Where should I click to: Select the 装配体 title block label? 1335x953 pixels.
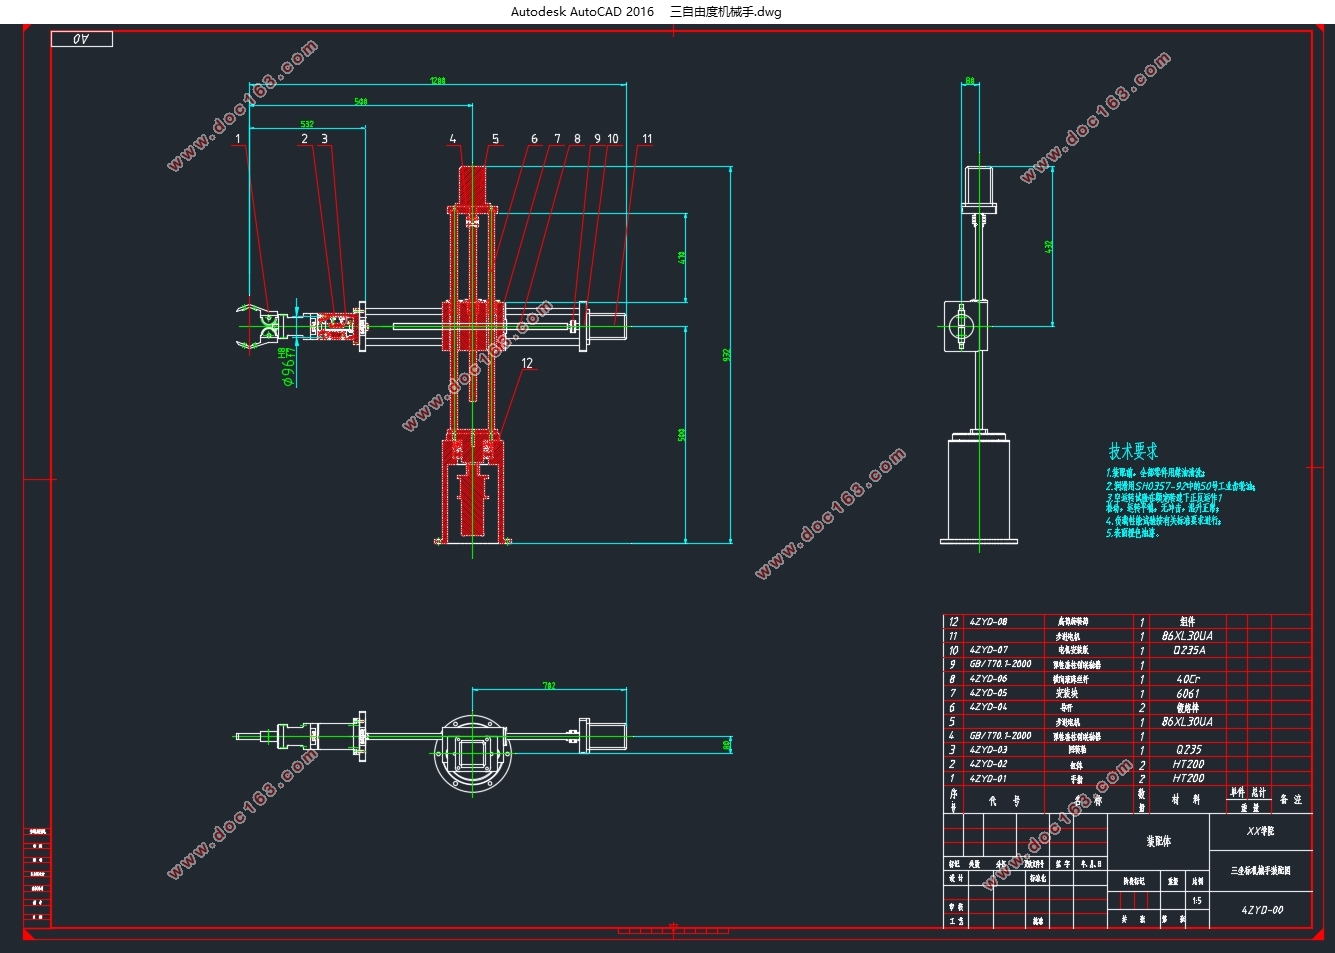1158,842
